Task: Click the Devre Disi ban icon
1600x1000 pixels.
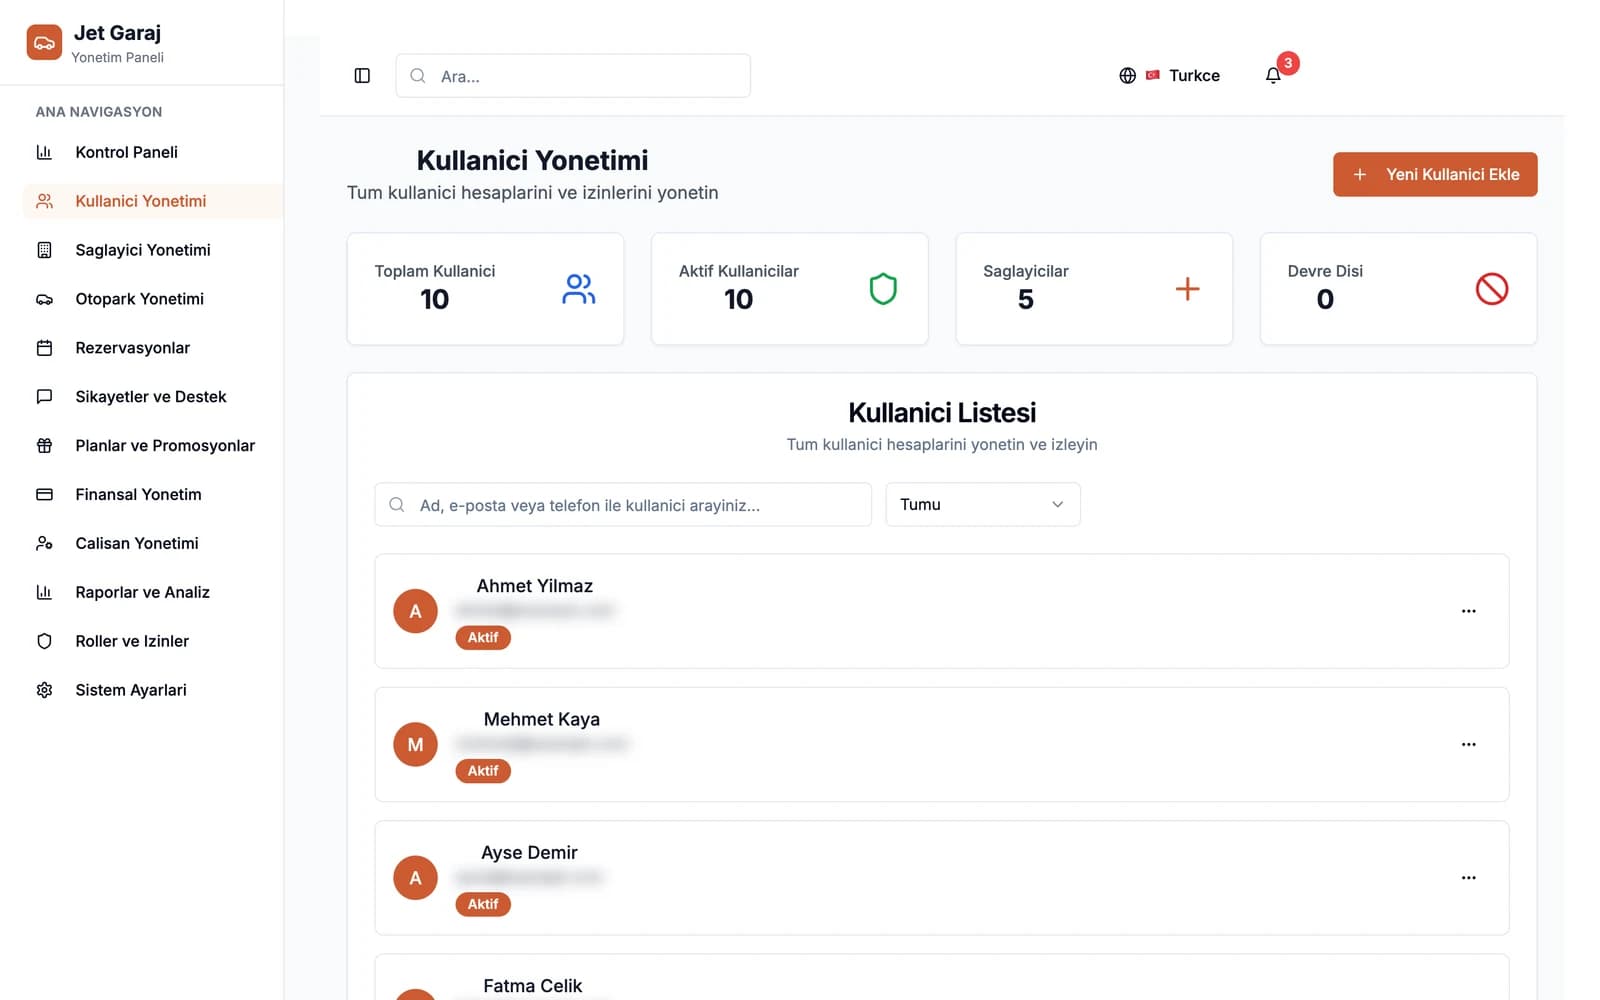Action: pyautogui.click(x=1491, y=289)
